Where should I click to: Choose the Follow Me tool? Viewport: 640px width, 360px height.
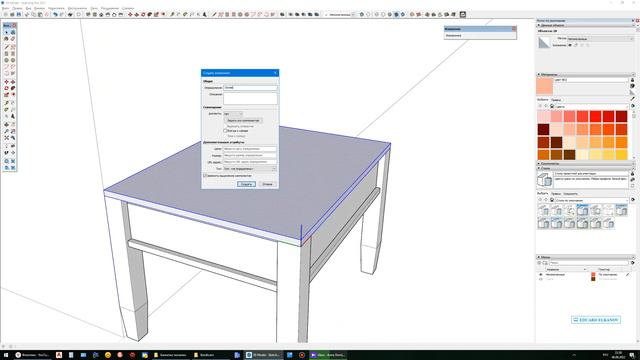tap(13, 88)
